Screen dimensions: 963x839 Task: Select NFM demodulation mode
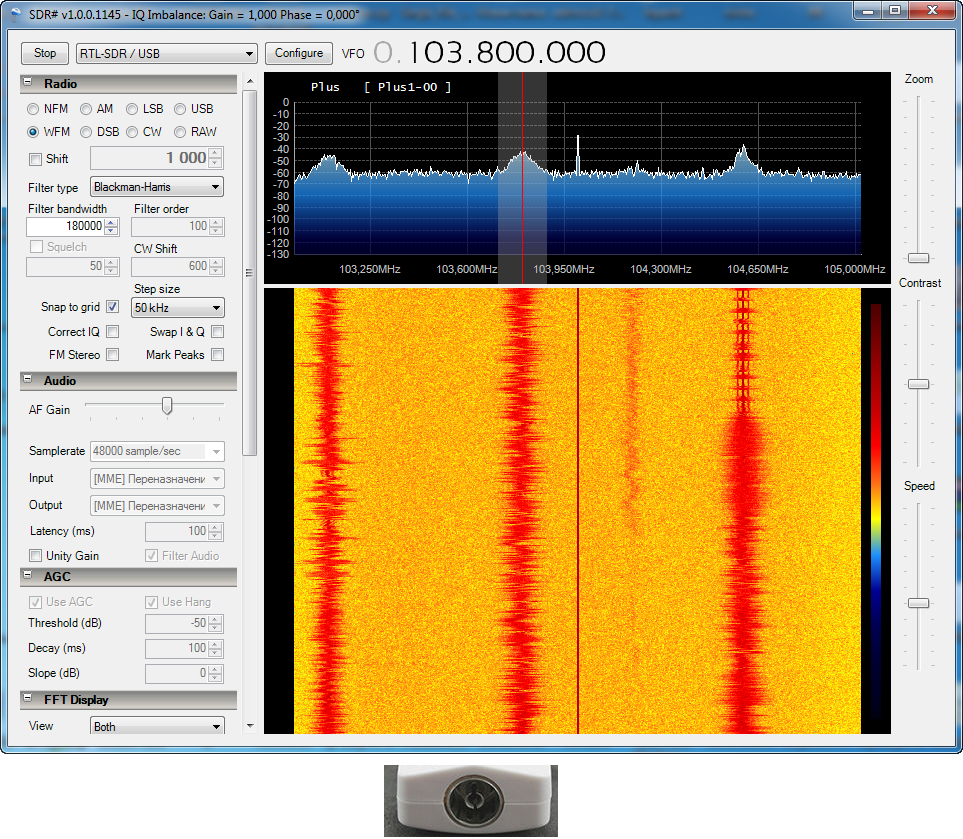click(x=33, y=109)
